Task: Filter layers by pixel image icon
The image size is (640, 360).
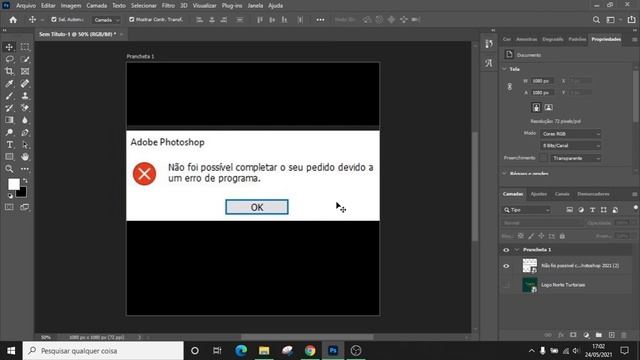Action: [569, 210]
